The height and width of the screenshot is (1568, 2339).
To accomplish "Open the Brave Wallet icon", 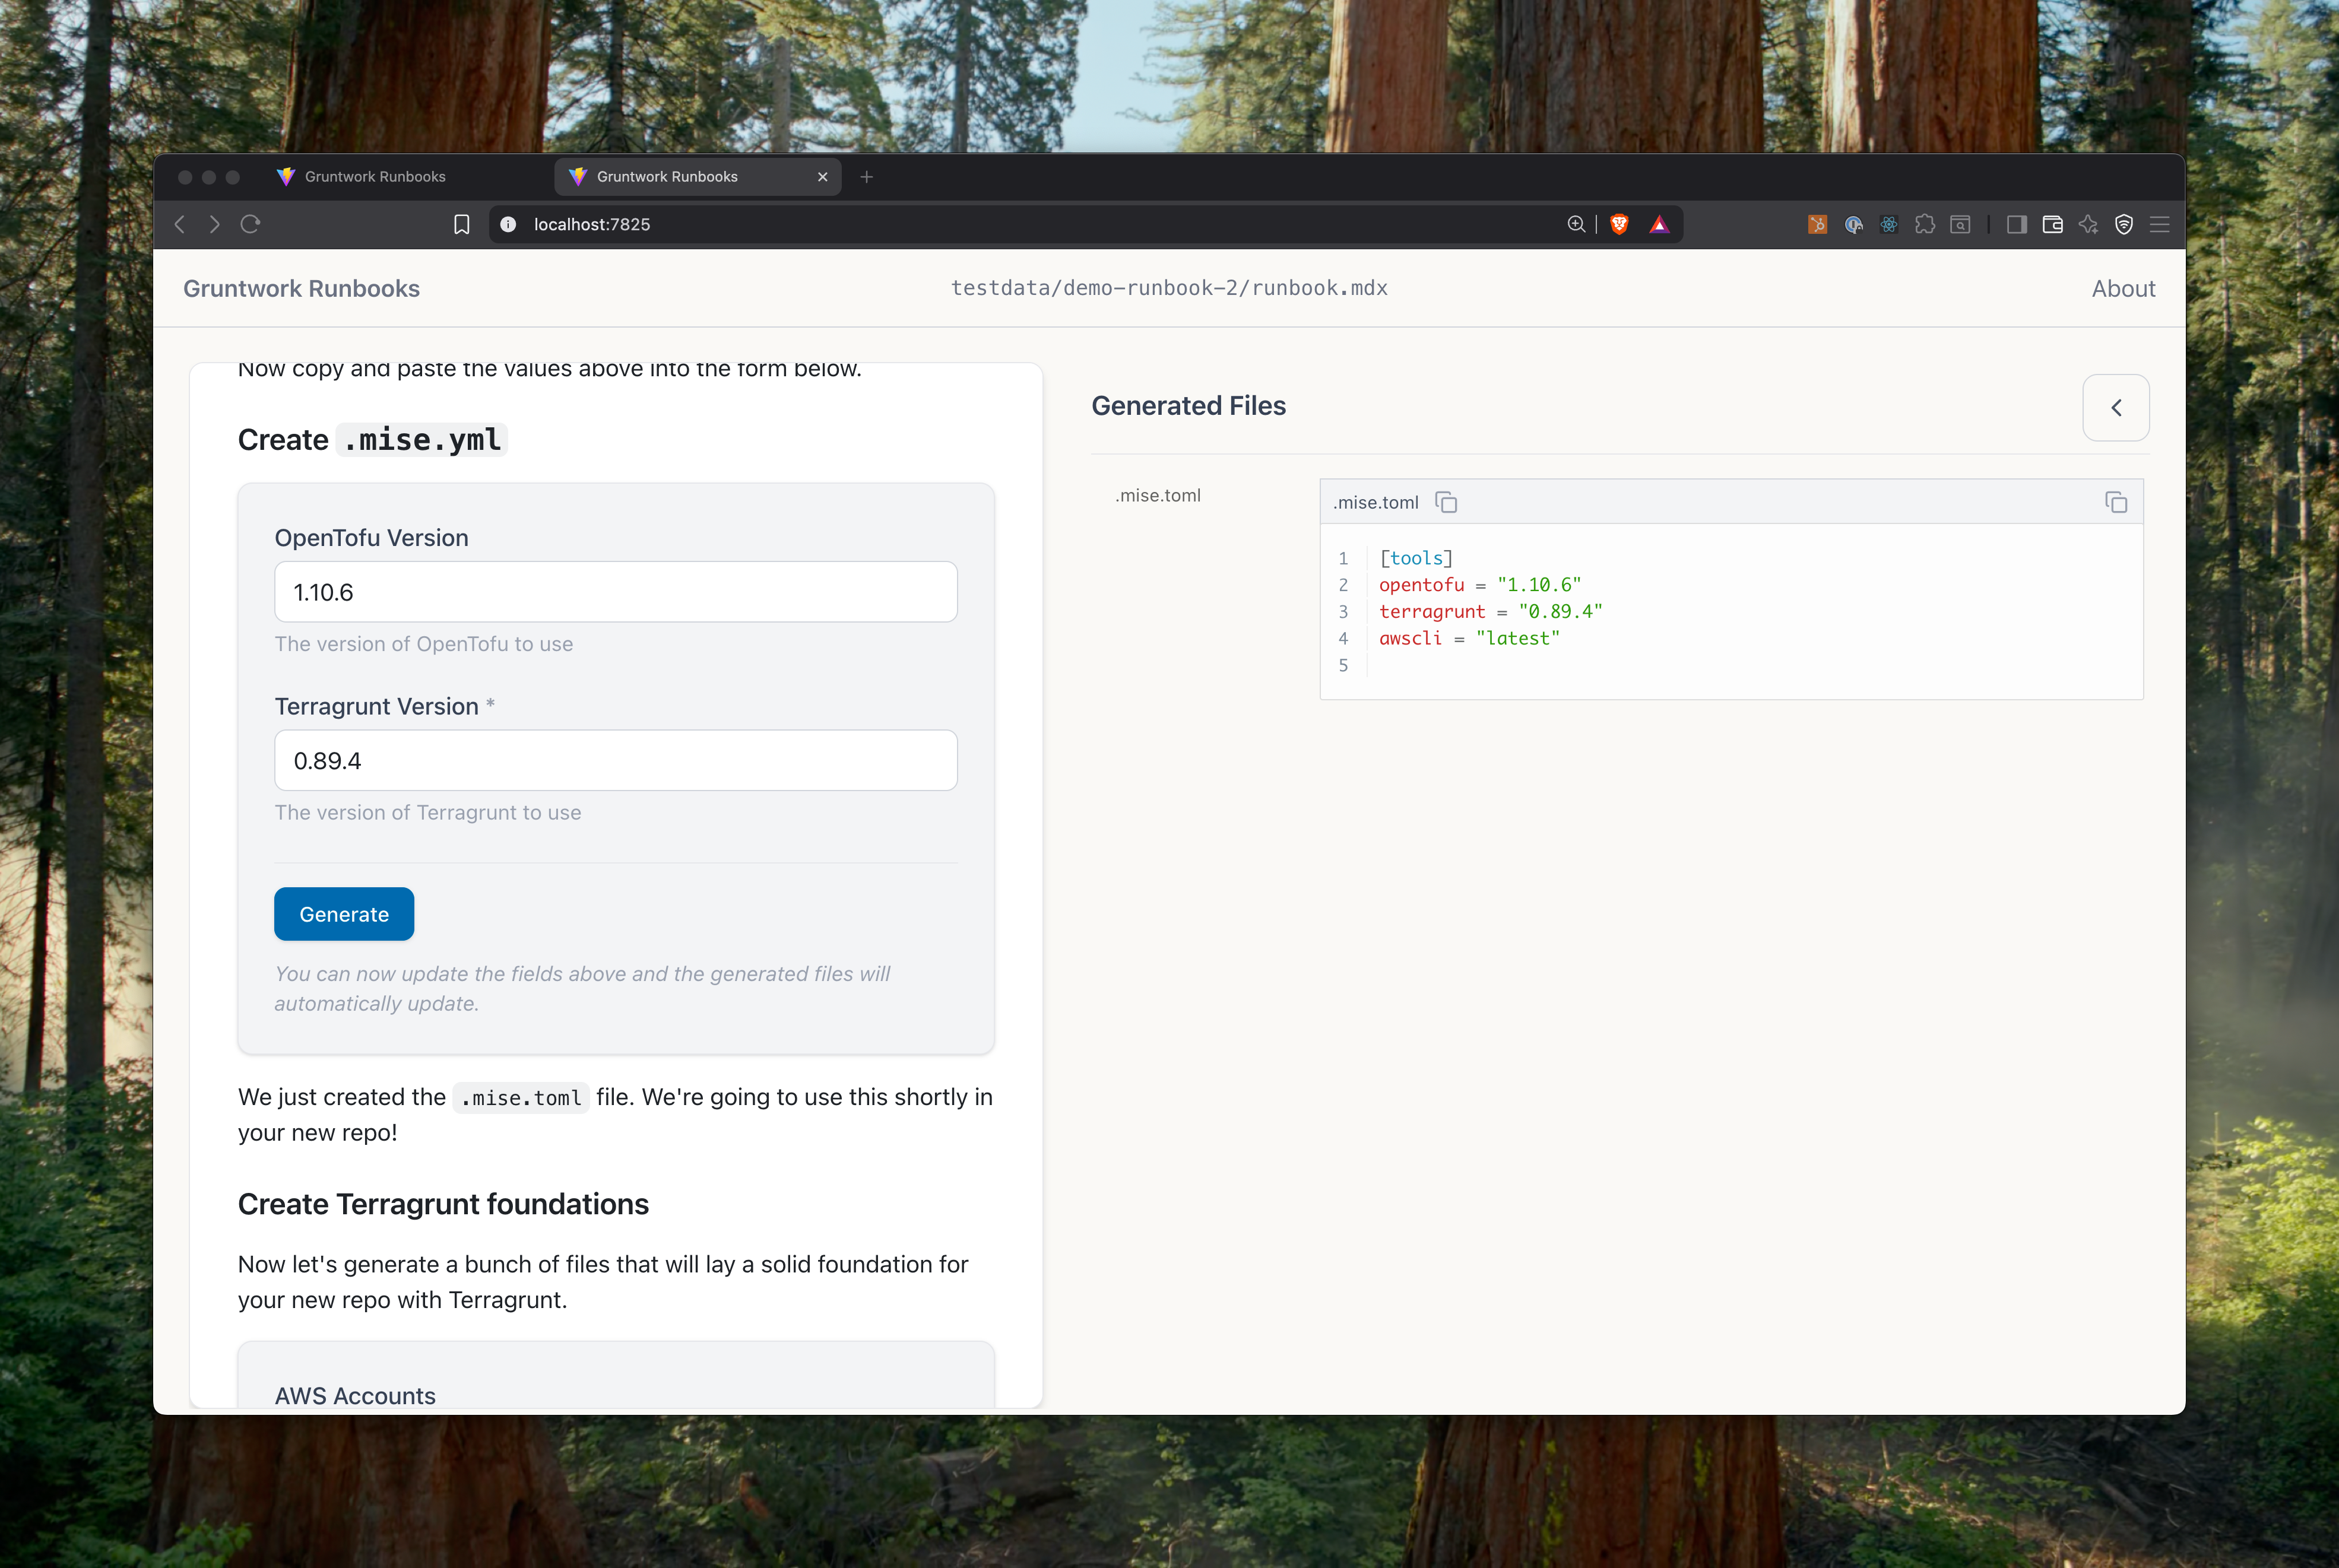I will pyautogui.click(x=2053, y=224).
